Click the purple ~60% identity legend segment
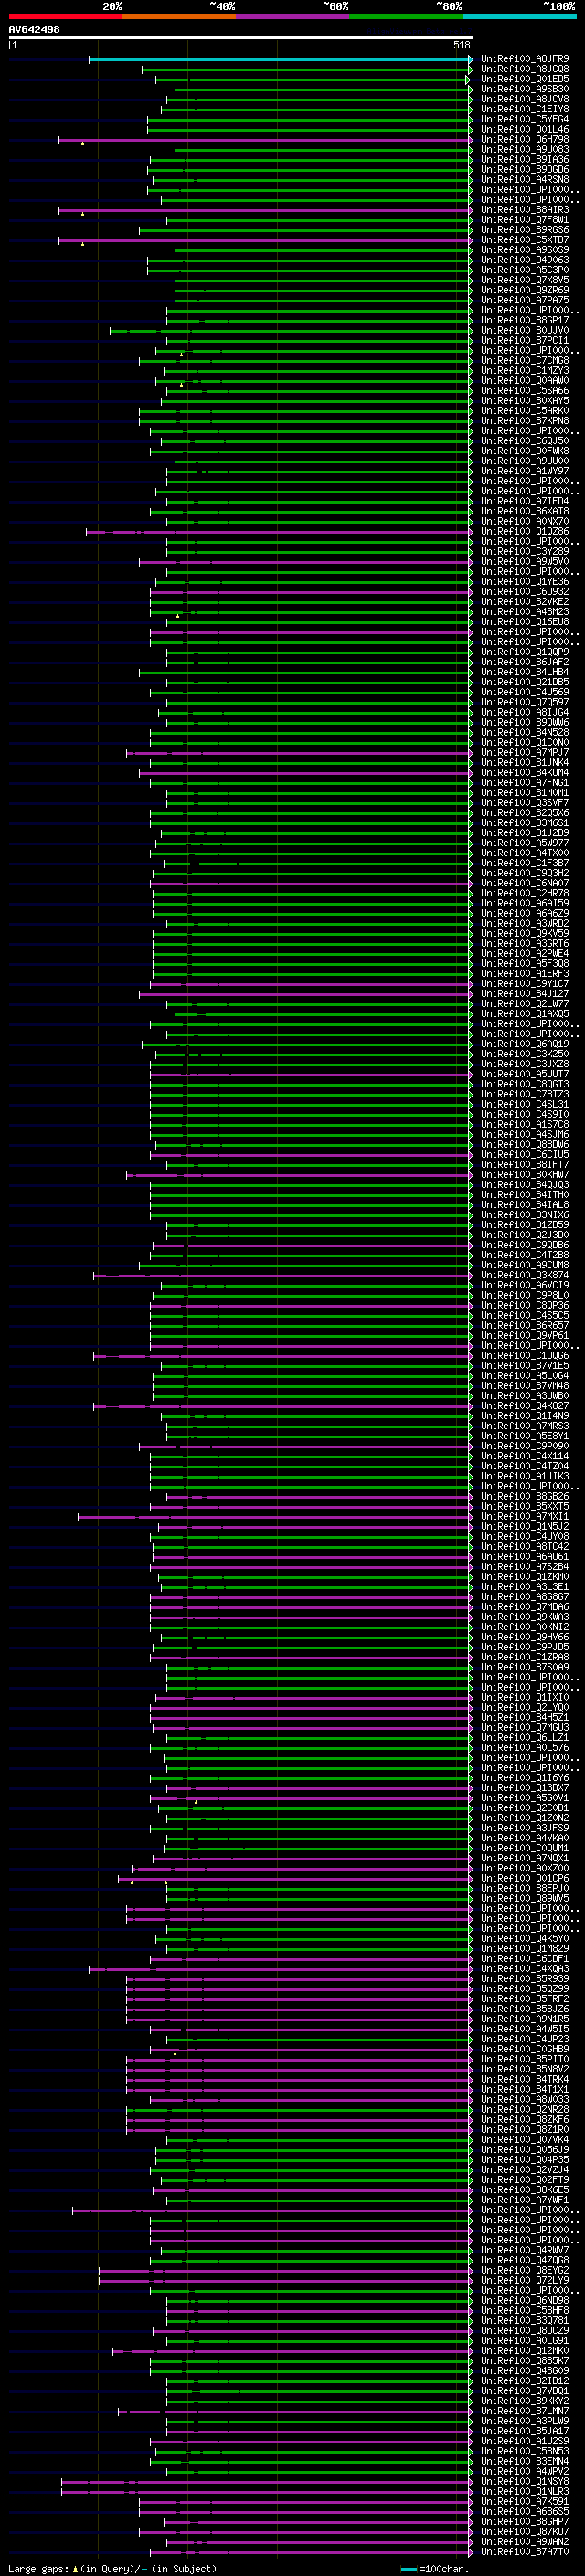Screen dimensions: 585x2576 (x=293, y=16)
